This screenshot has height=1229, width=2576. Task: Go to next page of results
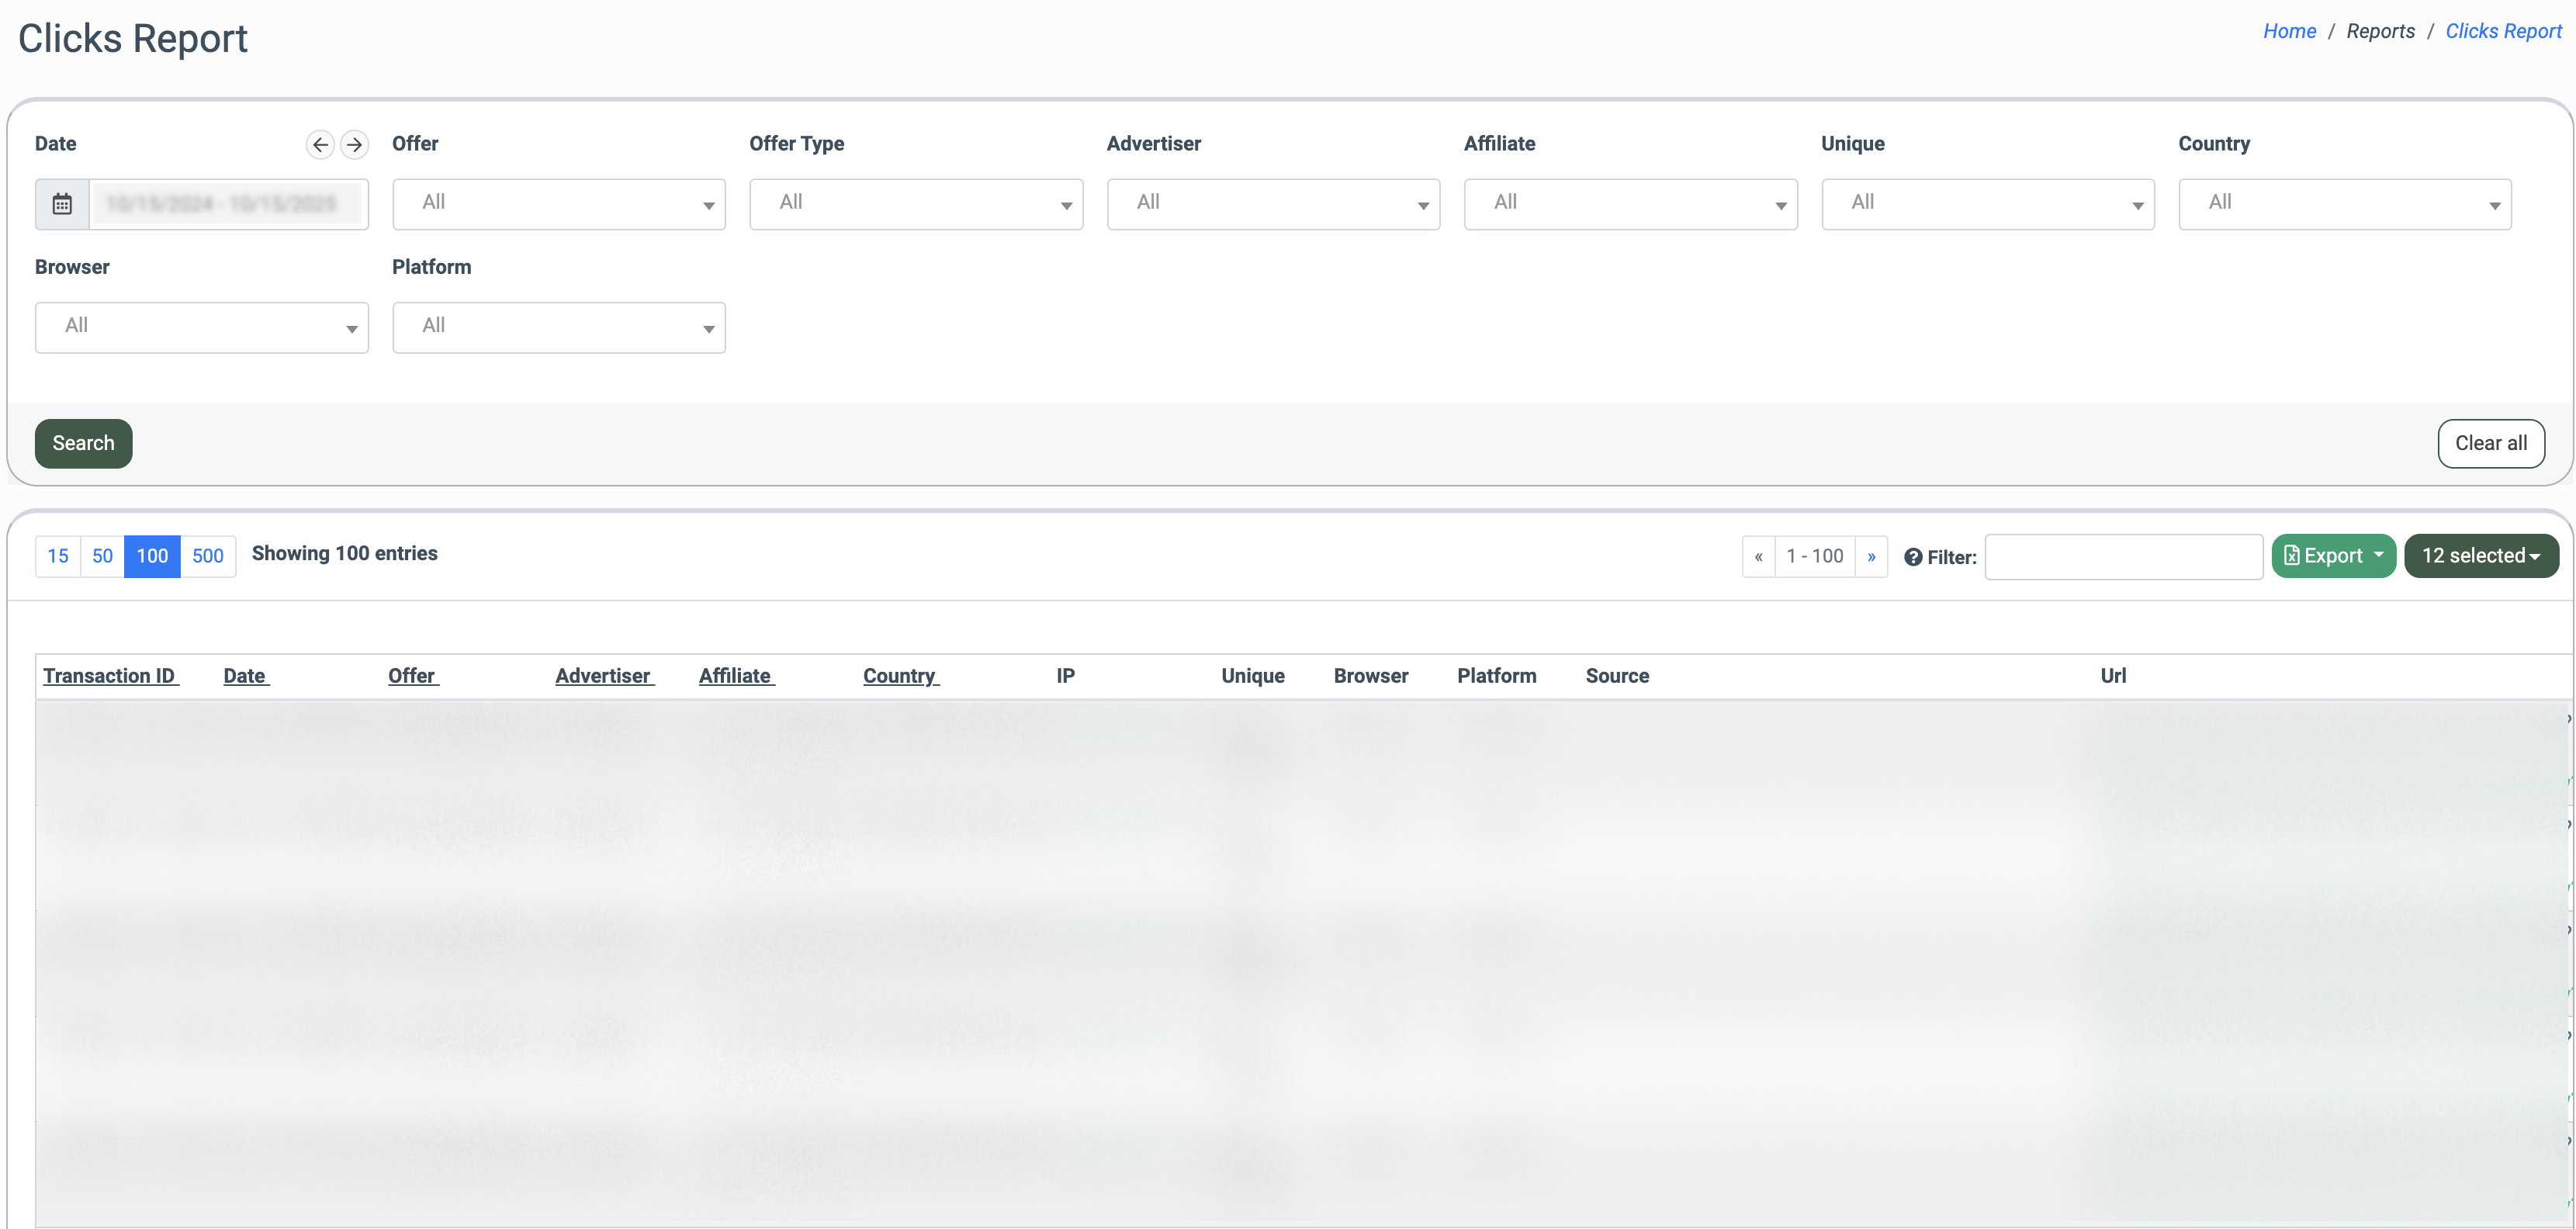pos(1871,556)
